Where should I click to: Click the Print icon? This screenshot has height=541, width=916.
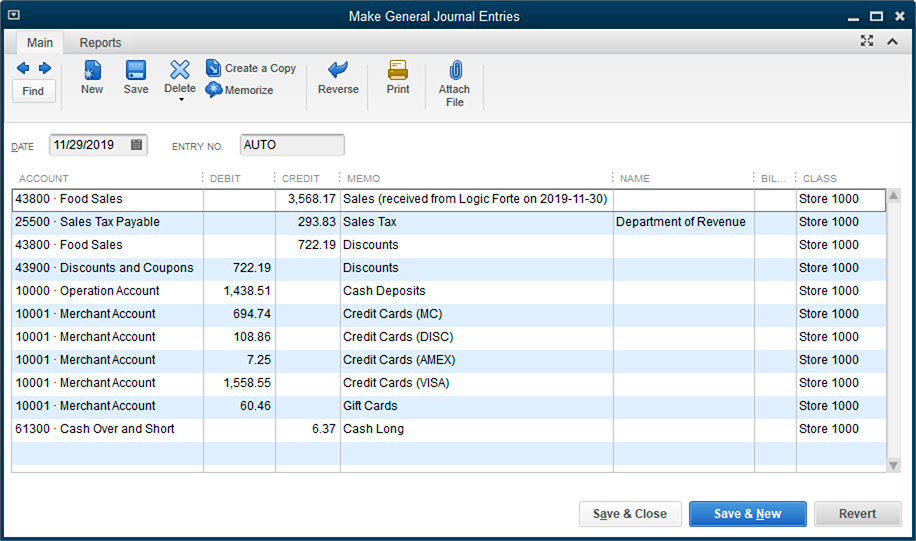tap(398, 70)
